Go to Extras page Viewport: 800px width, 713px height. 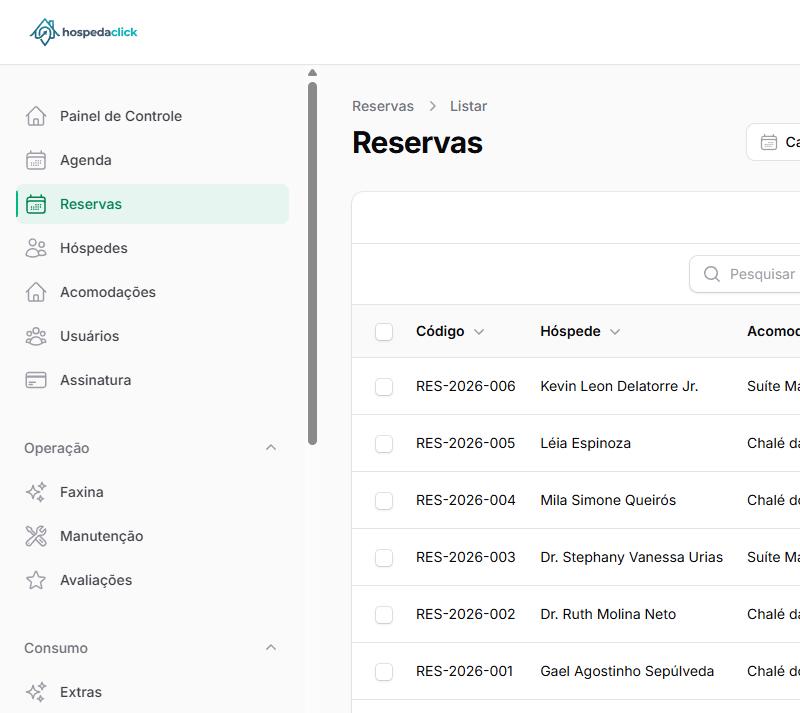coord(153,692)
